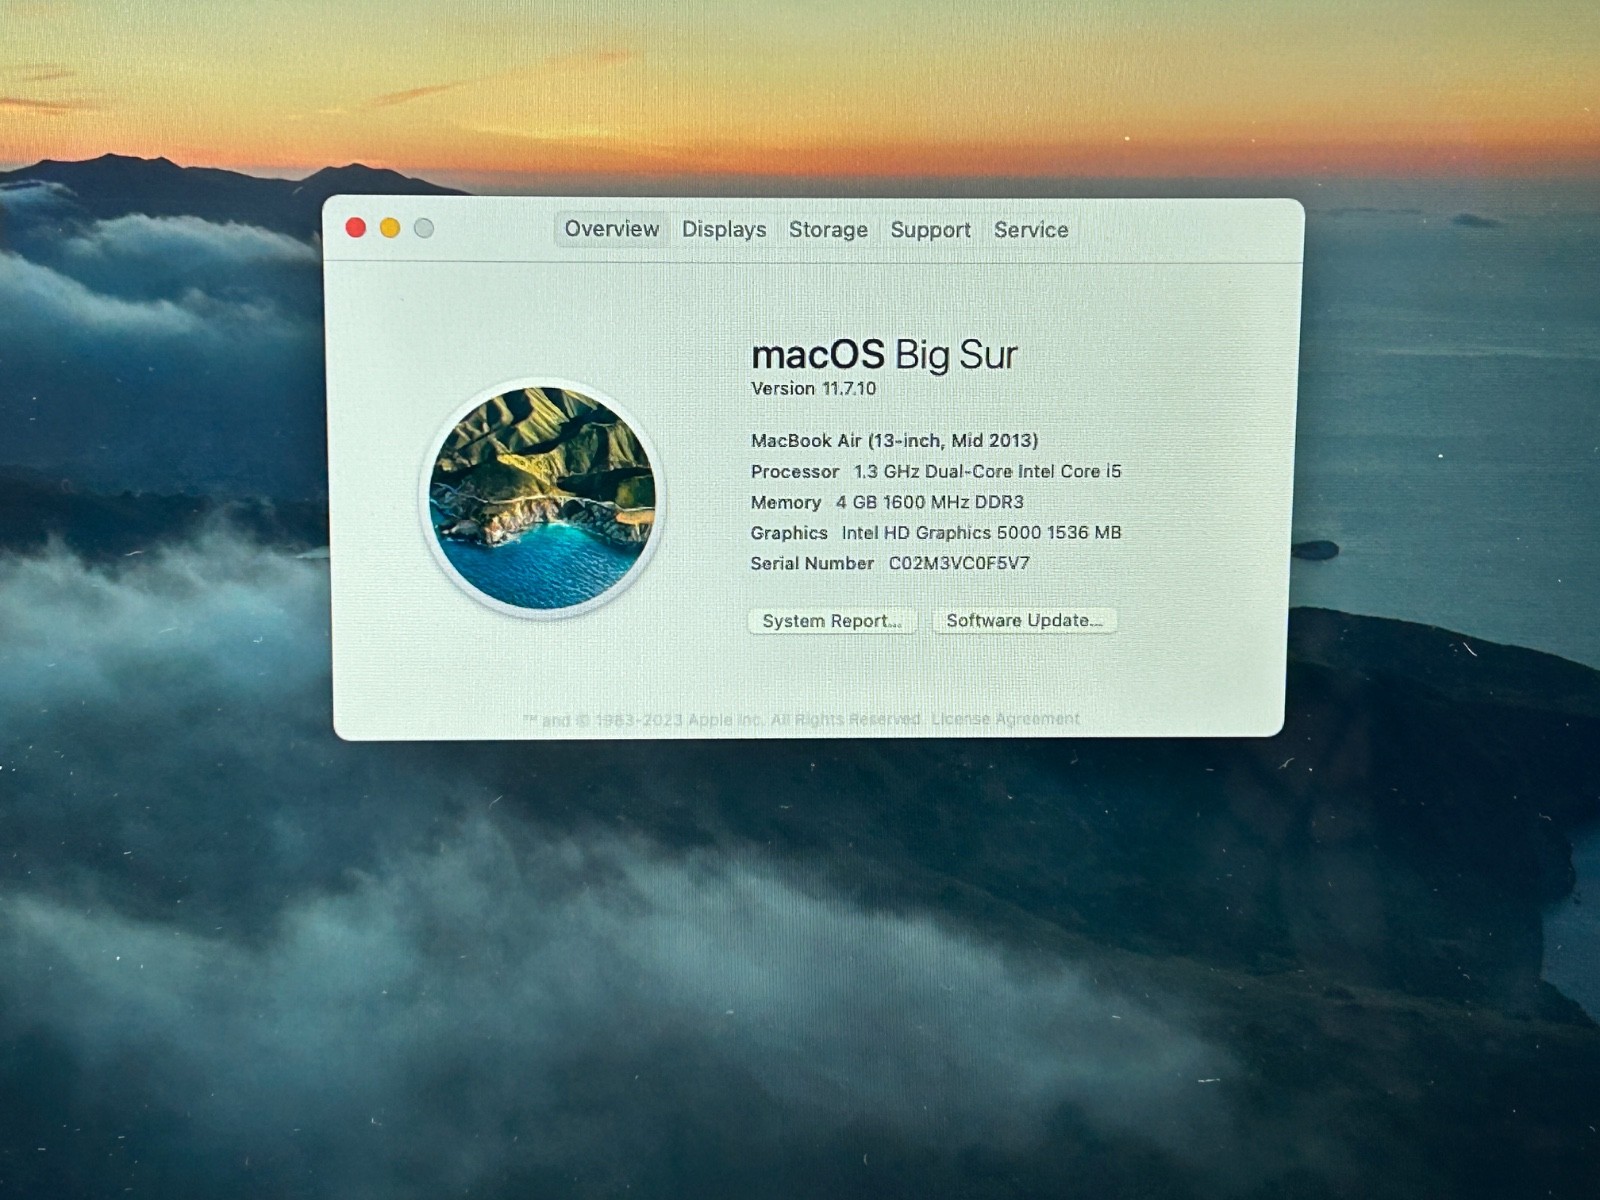The width and height of the screenshot is (1600, 1200).
Task: Click the Graphics label
Action: tap(789, 533)
